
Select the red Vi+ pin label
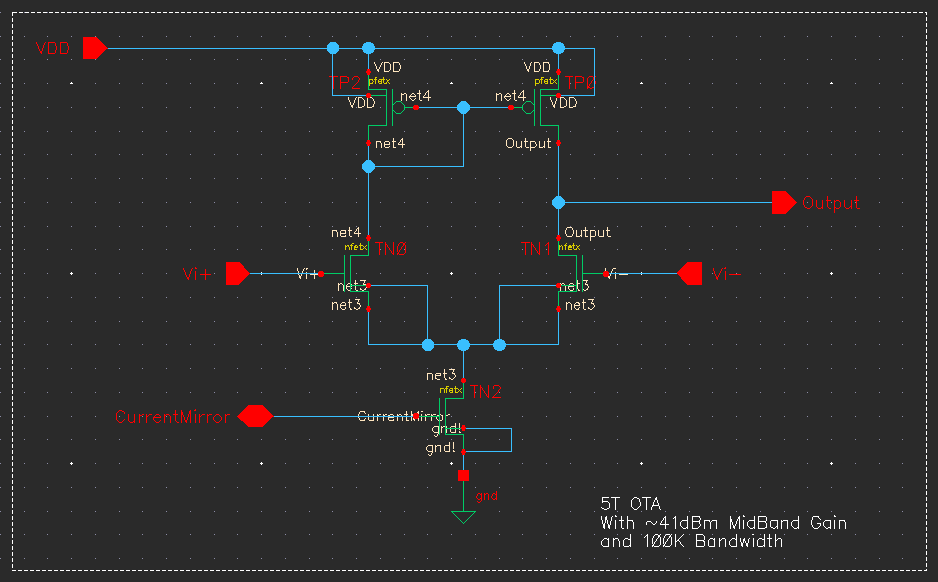(x=197, y=274)
